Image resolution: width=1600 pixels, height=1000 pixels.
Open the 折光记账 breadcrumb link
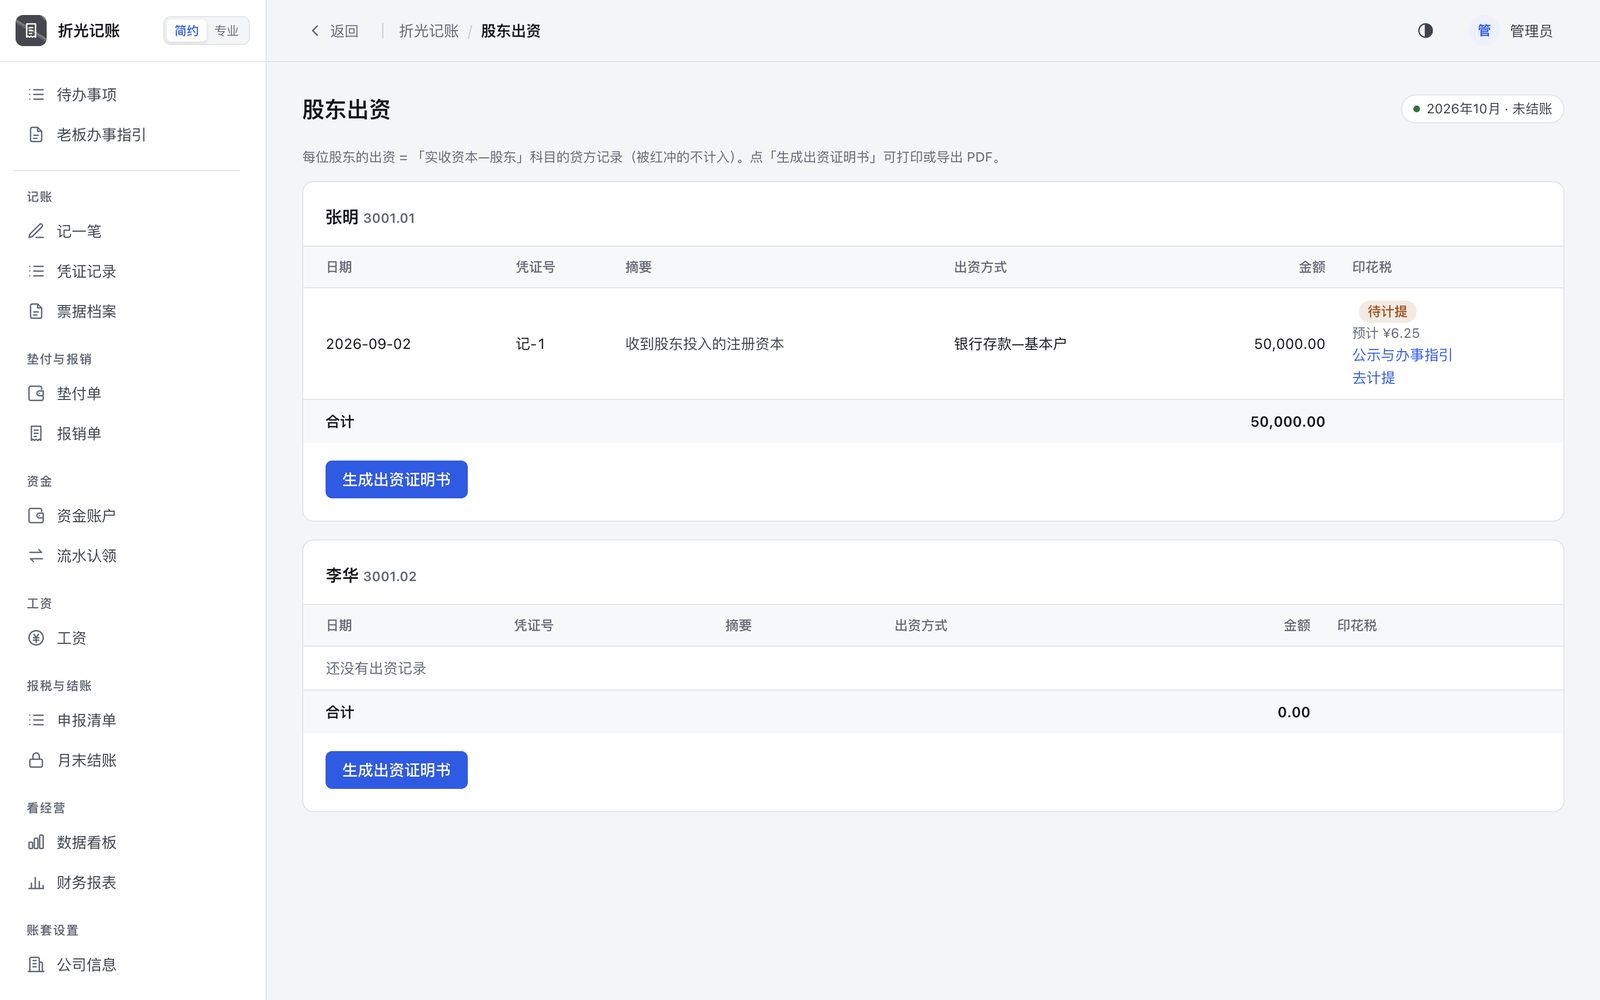[429, 31]
